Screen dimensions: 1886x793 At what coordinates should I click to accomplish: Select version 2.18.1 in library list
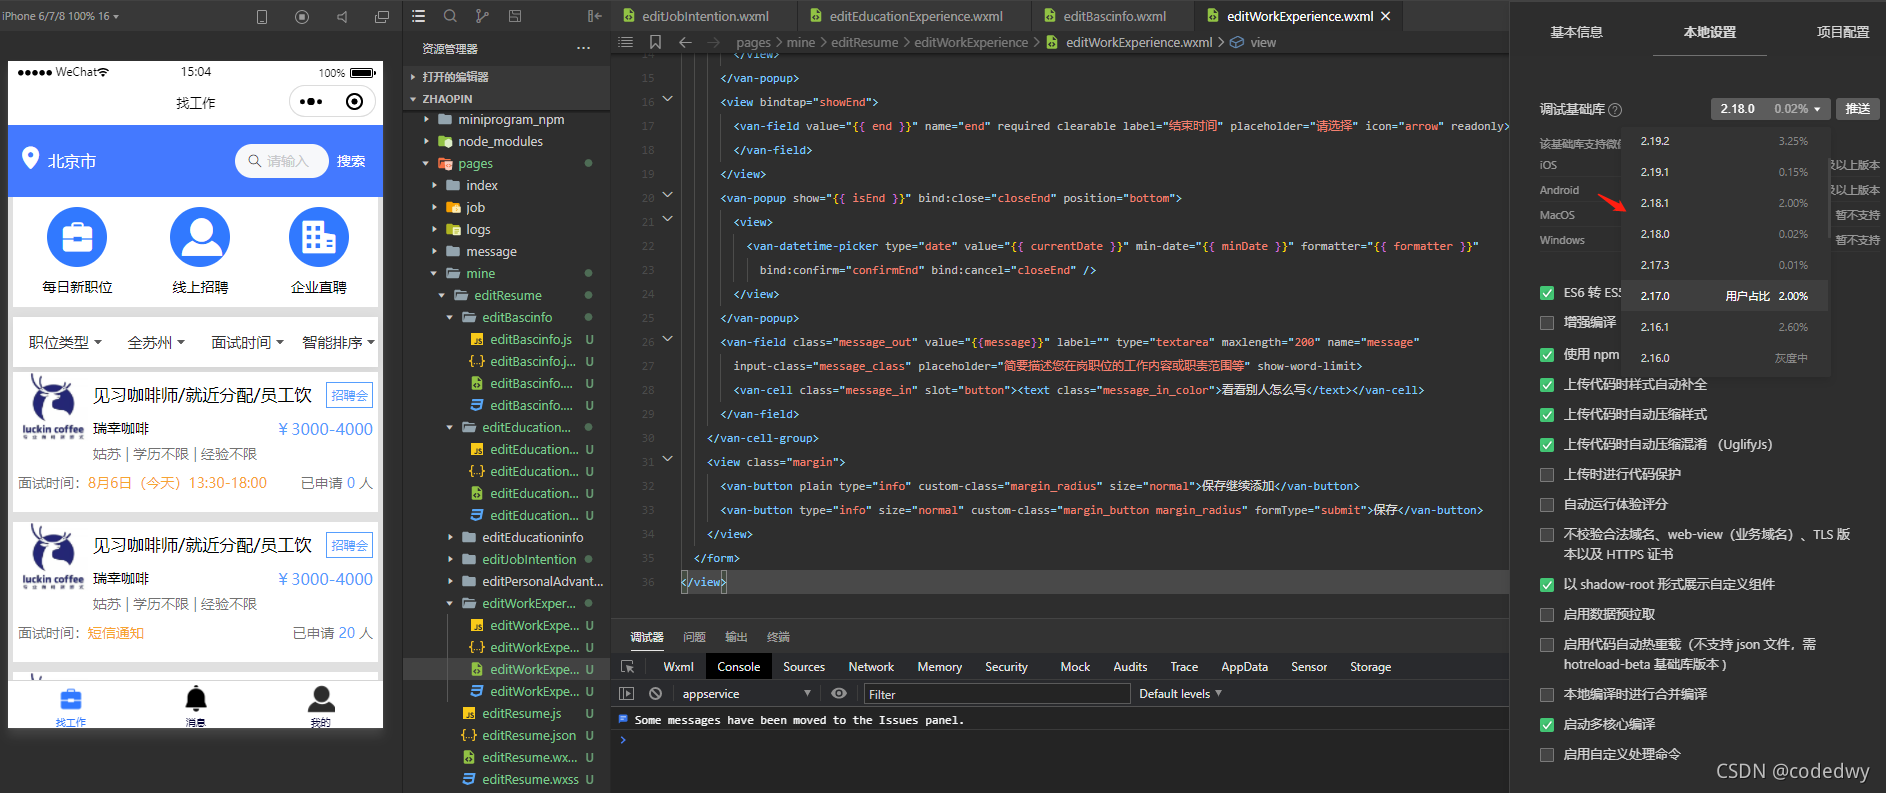tap(1724, 203)
